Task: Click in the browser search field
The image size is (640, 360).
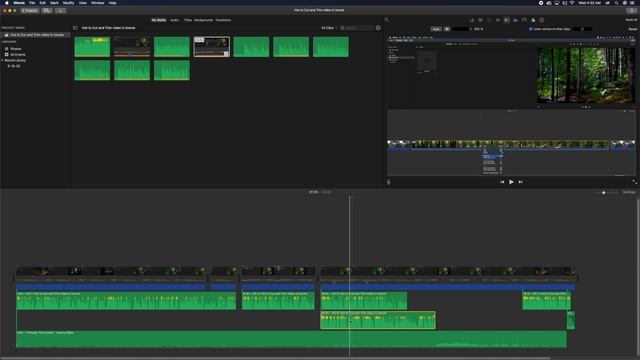Action: [357, 28]
